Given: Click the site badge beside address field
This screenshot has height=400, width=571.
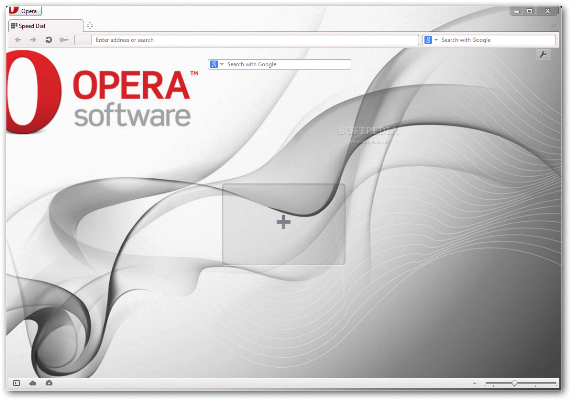Looking at the screenshot, I should (83, 40).
